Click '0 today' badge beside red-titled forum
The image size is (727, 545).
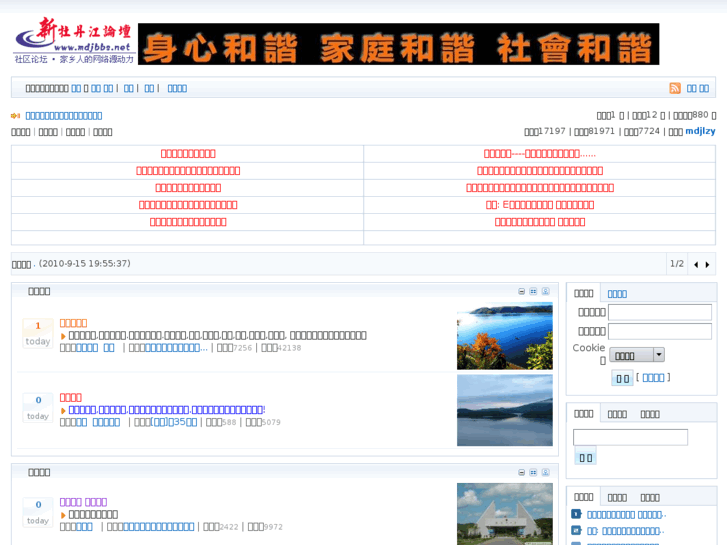click(38, 408)
